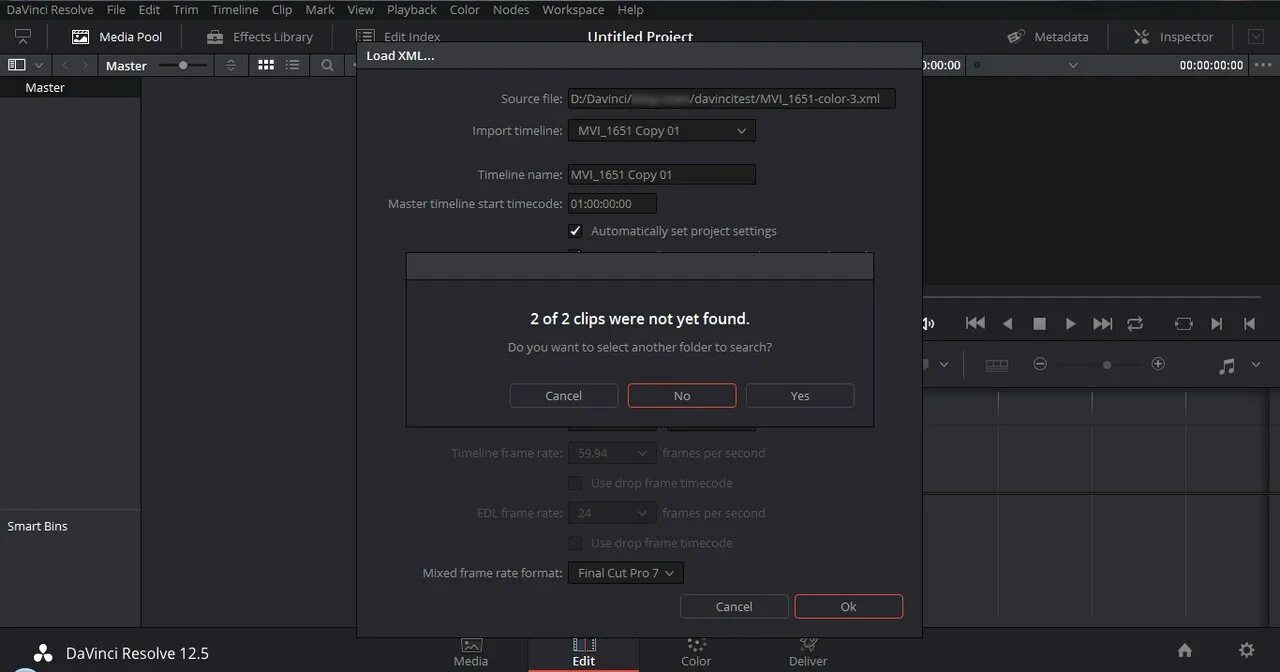The width and height of the screenshot is (1280, 672).
Task: Open viewer timeline selector dropdown
Action: coord(1073,65)
